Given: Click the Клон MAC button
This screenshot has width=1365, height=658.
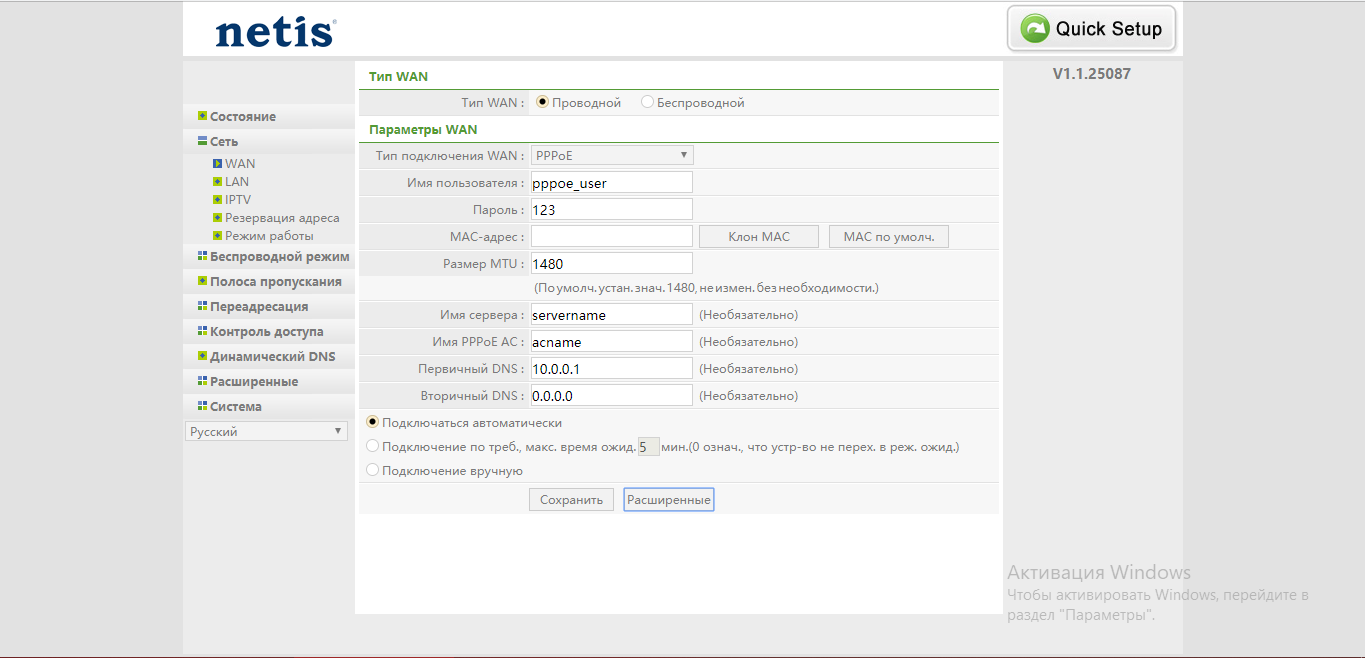Looking at the screenshot, I should (759, 236).
